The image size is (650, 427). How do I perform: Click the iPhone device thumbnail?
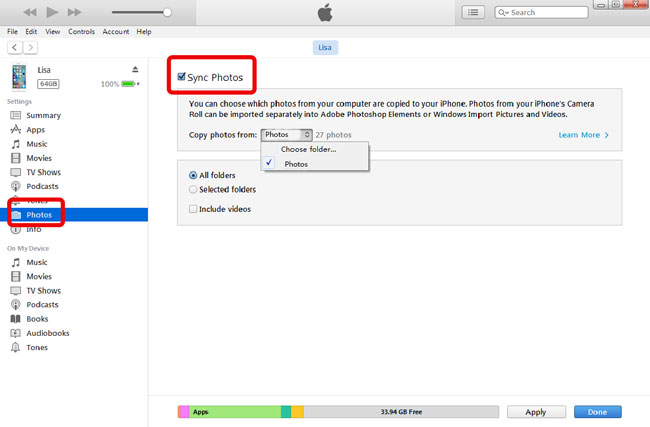click(19, 77)
